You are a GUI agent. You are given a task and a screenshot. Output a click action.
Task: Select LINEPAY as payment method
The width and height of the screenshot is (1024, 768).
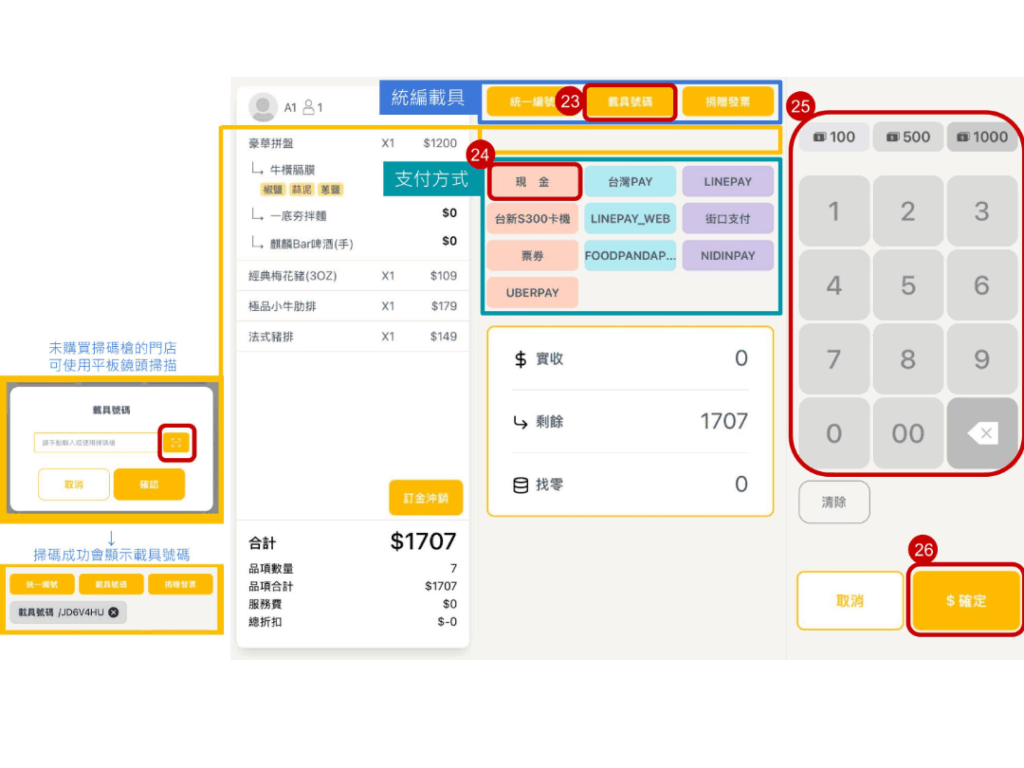tap(727, 182)
